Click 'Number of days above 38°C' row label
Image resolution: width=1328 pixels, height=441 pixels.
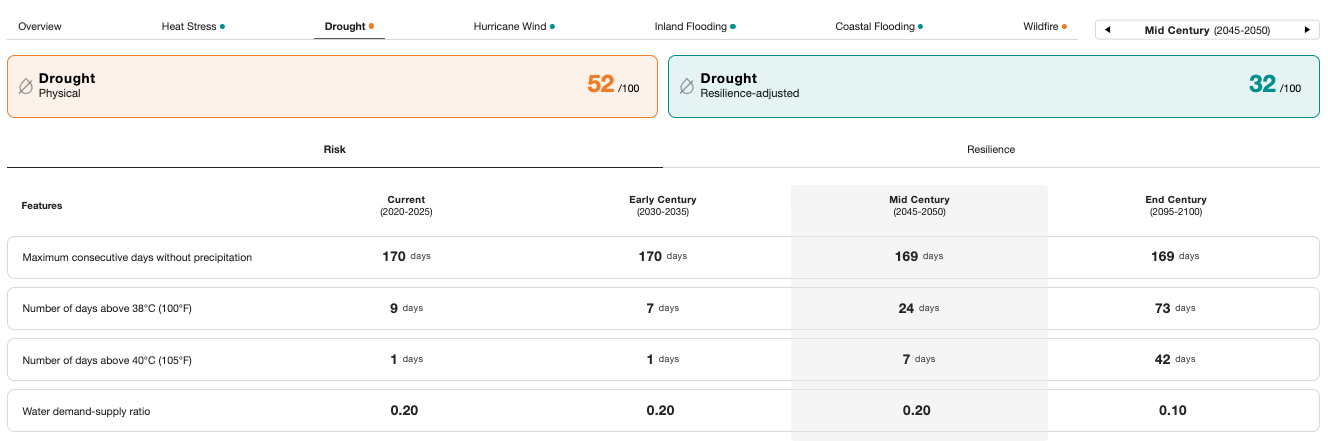pyautogui.click(x=107, y=308)
